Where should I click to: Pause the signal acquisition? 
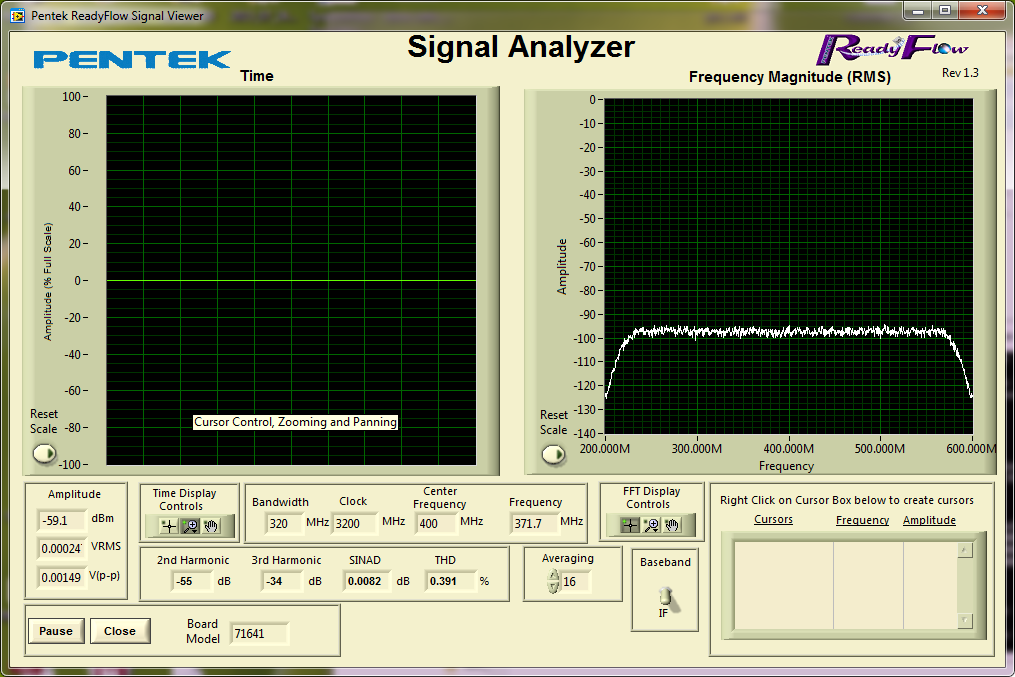(56, 631)
